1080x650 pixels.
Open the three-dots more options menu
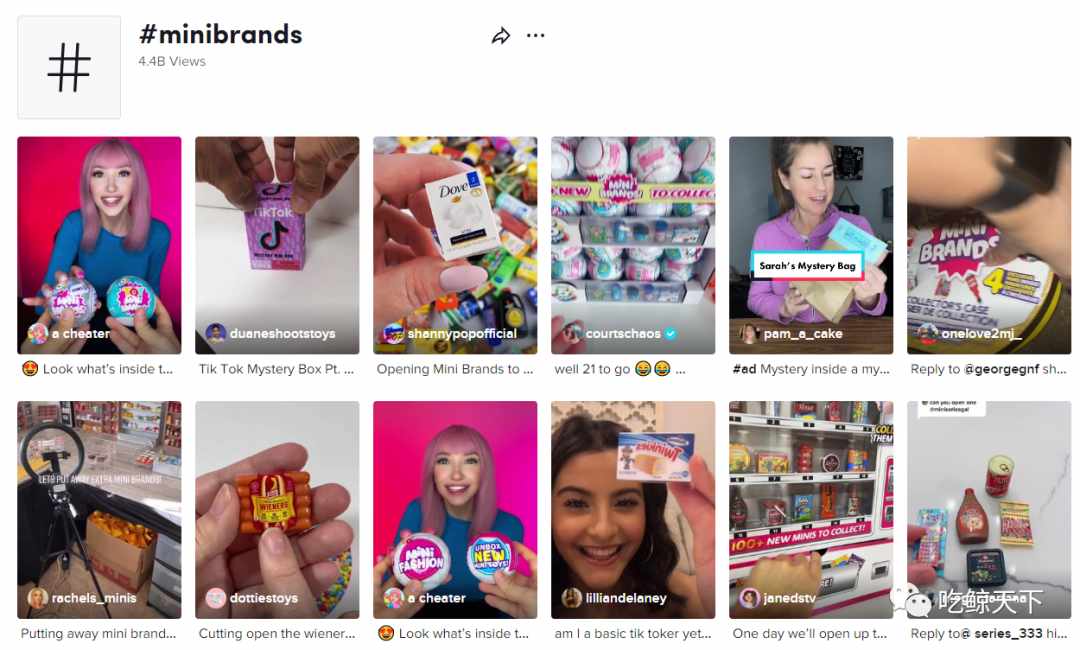tap(535, 35)
